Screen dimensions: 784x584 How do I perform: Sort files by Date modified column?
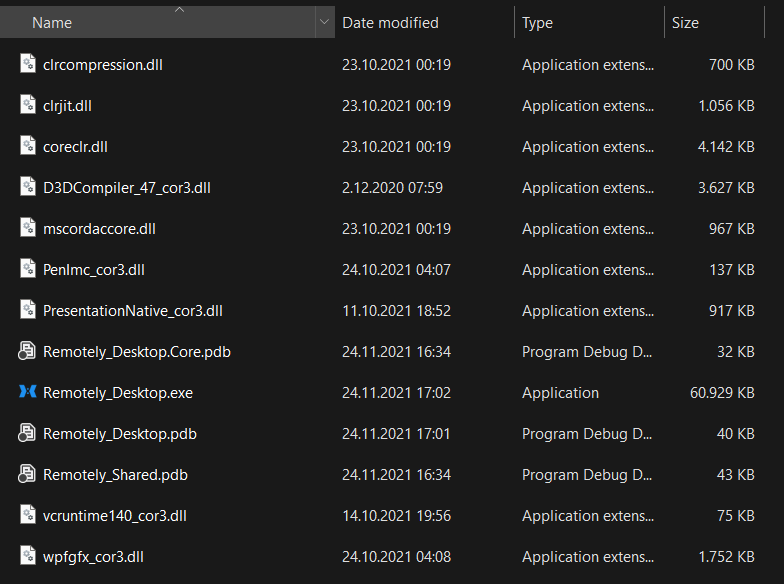[x=424, y=22]
